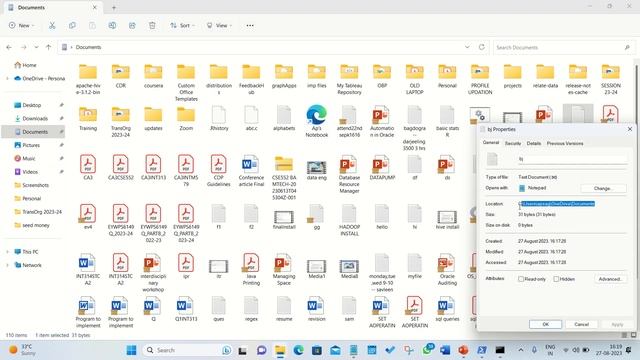The image size is (640, 360).
Task: Open Microsoft Edge from taskbar
Action: (298, 350)
